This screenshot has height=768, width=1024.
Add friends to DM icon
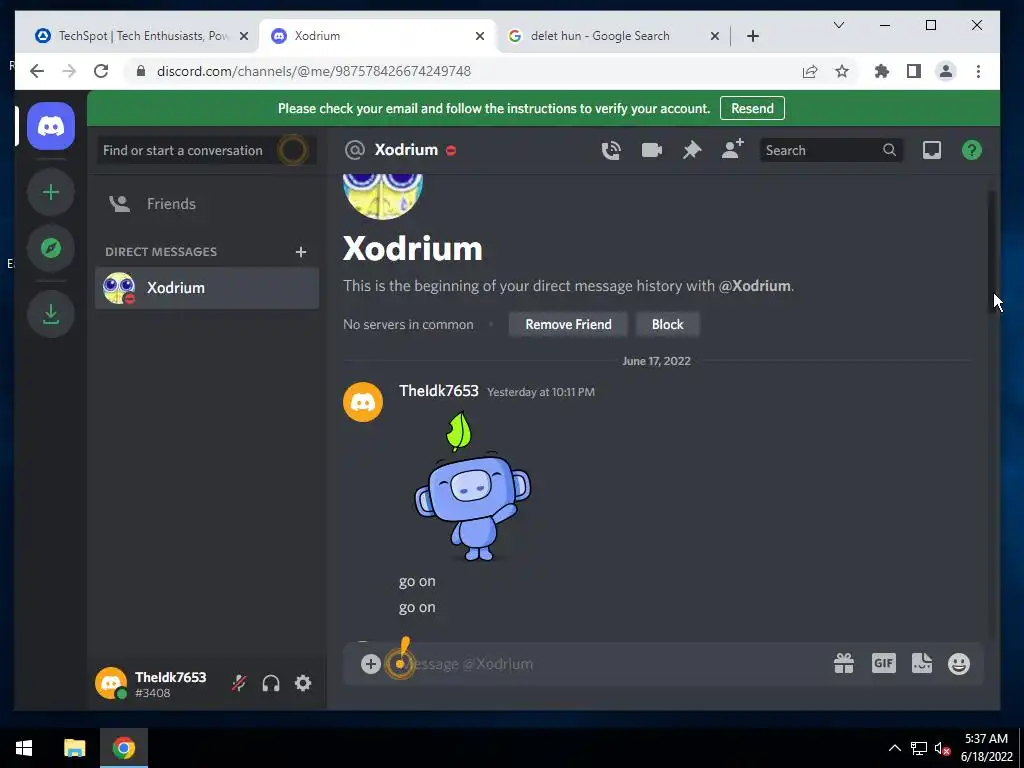pos(732,150)
